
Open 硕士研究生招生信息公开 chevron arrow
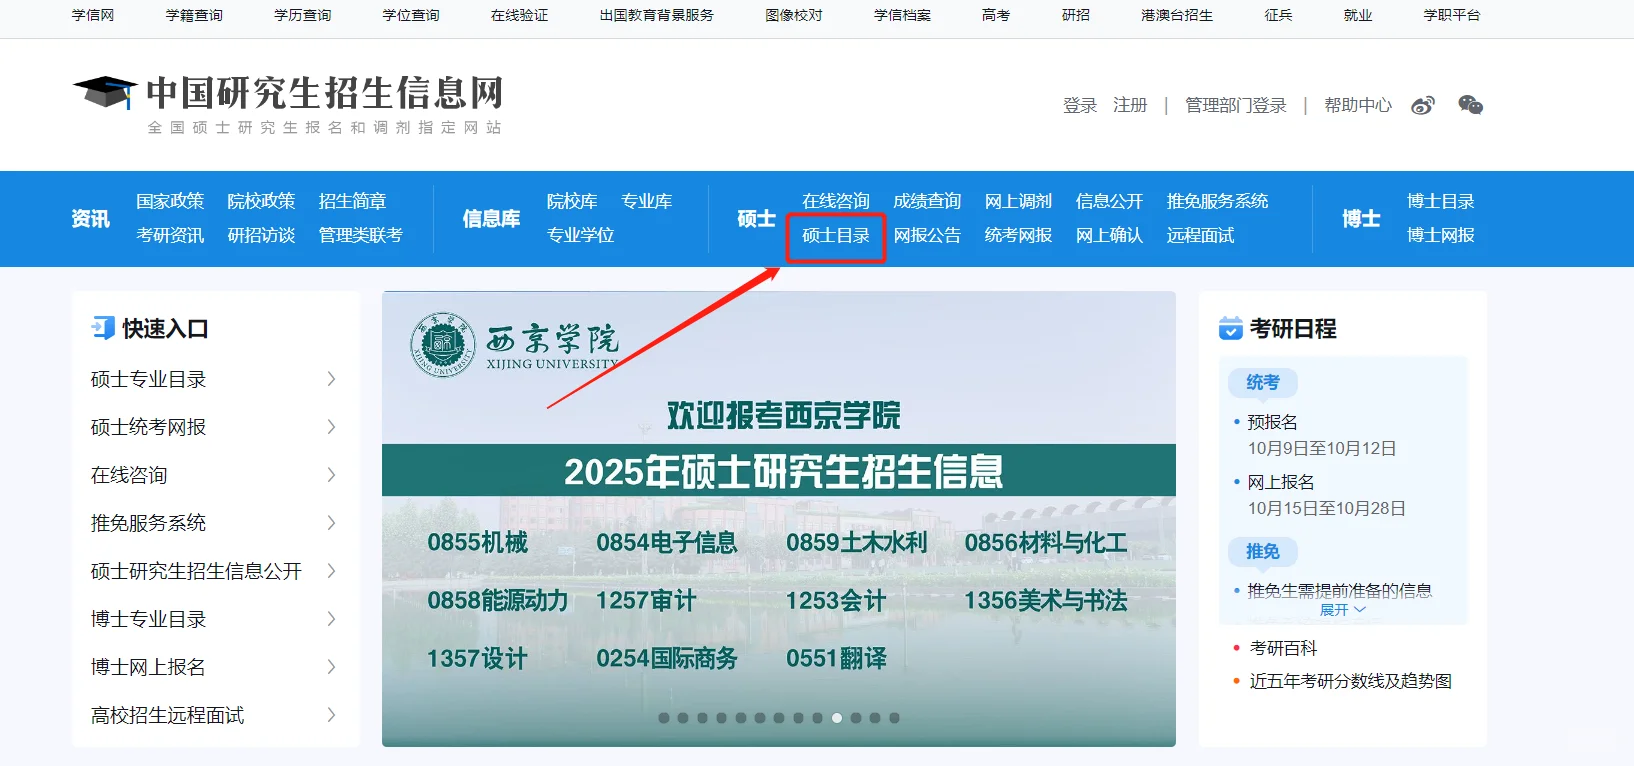pyautogui.click(x=331, y=571)
